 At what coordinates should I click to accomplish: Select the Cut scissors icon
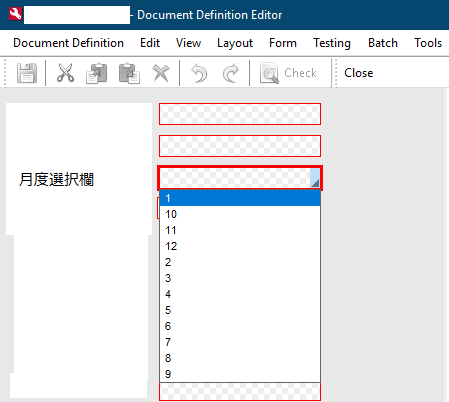65,73
